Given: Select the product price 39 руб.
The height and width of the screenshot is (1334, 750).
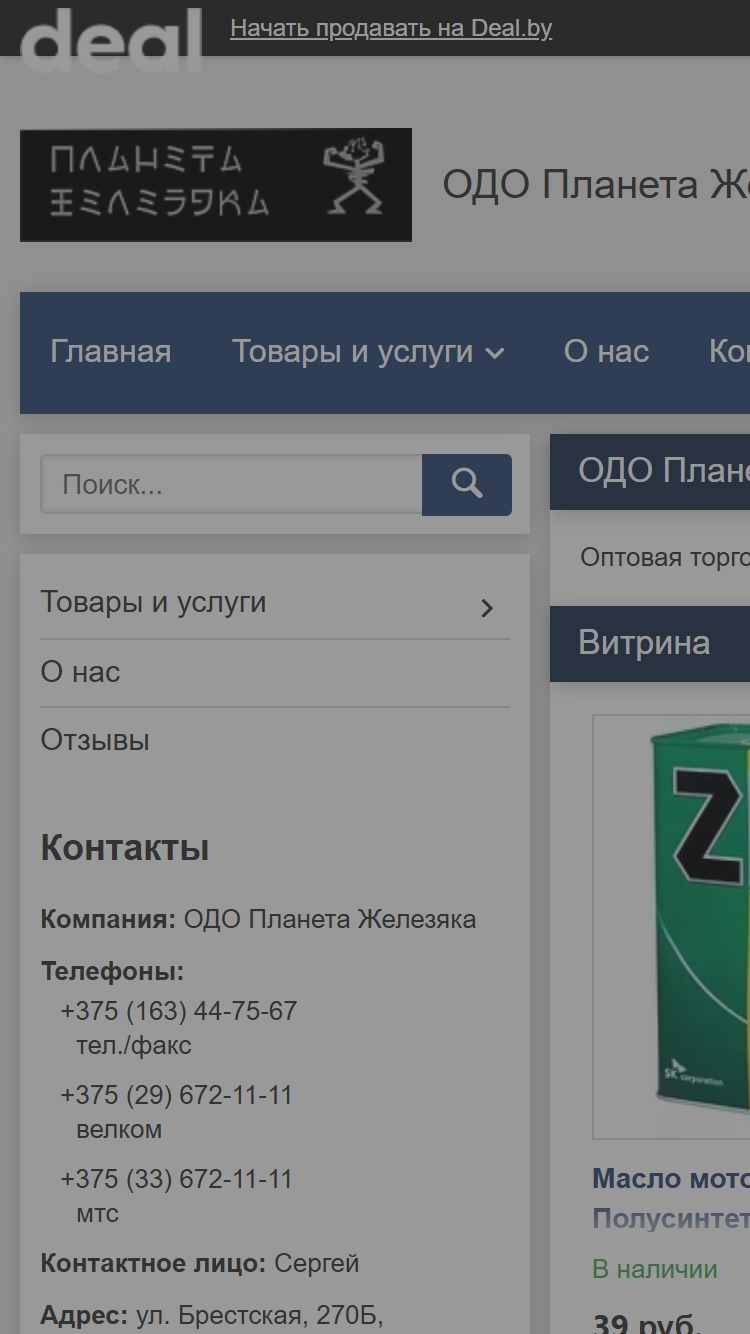Looking at the screenshot, I should click(647, 1322).
